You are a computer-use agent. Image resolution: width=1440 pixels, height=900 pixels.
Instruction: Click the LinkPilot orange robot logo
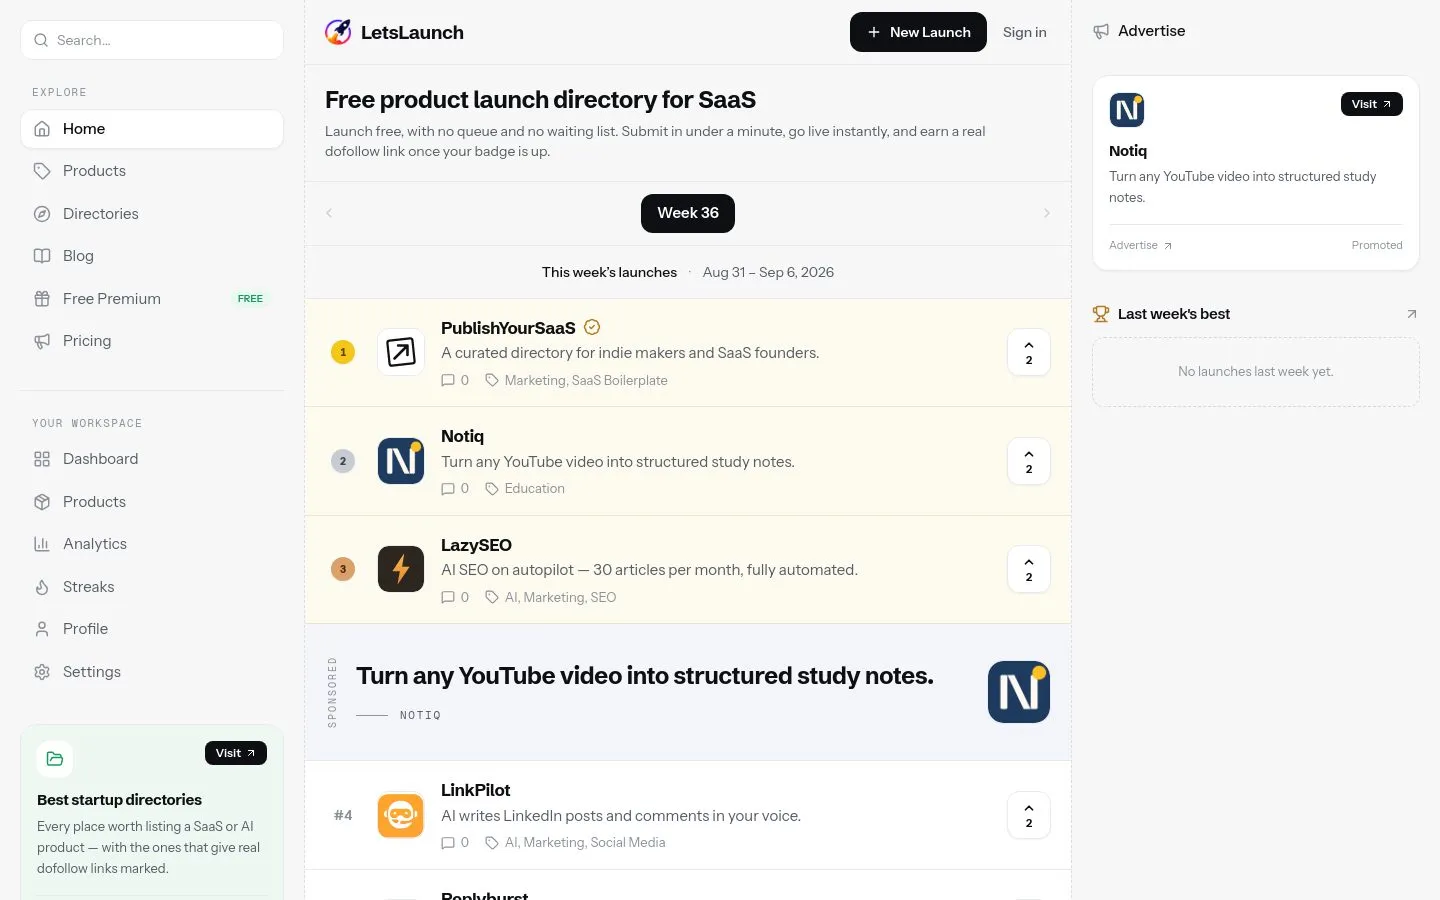coord(401,815)
